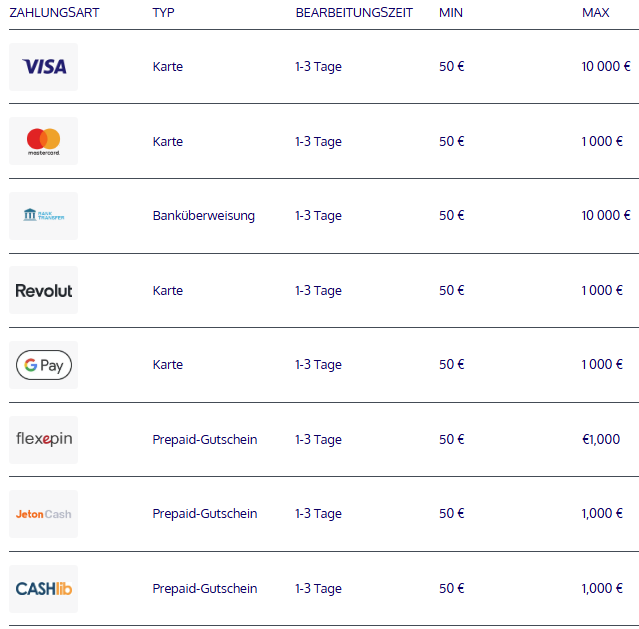639x629 pixels.
Task: Click the 10 000 € maximum for VISA
Action: pyautogui.click(x=606, y=66)
